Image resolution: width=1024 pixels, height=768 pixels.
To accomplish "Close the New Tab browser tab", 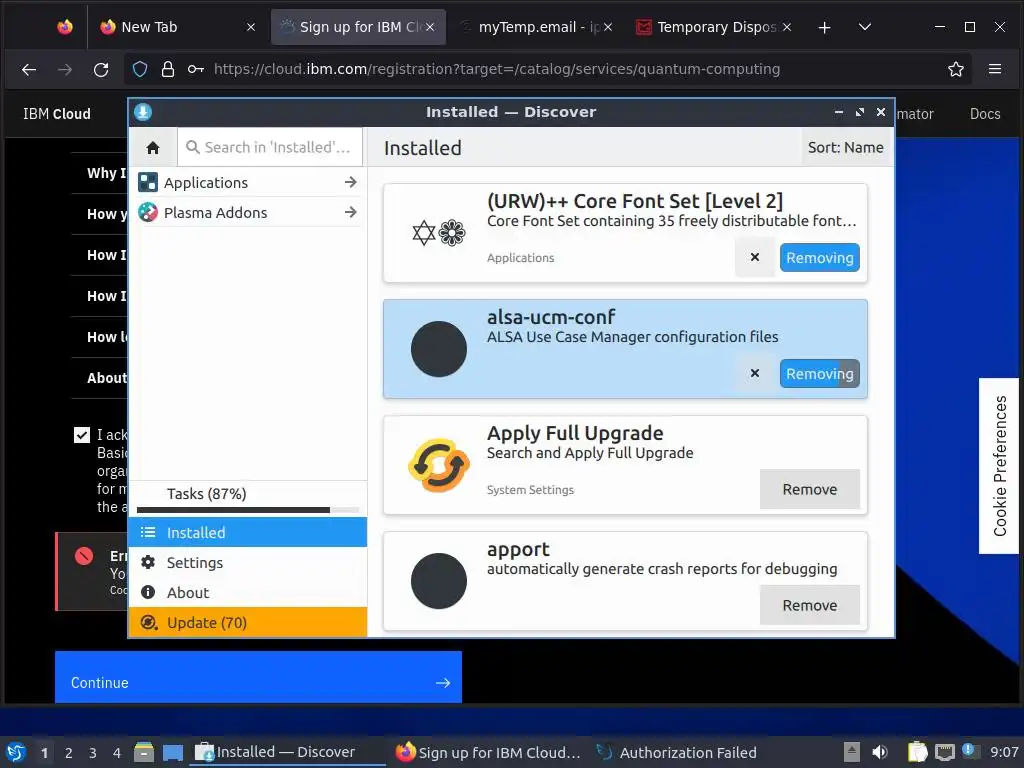I will [251, 27].
